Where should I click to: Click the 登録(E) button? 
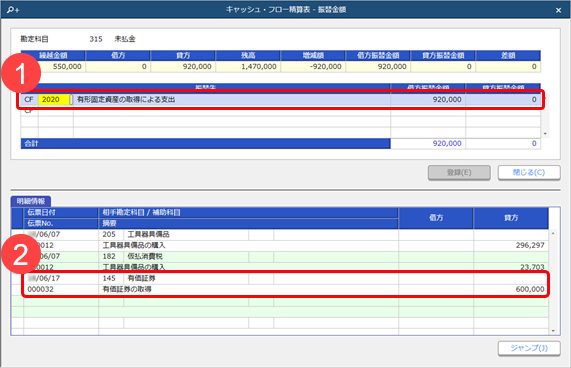pyautogui.click(x=459, y=173)
